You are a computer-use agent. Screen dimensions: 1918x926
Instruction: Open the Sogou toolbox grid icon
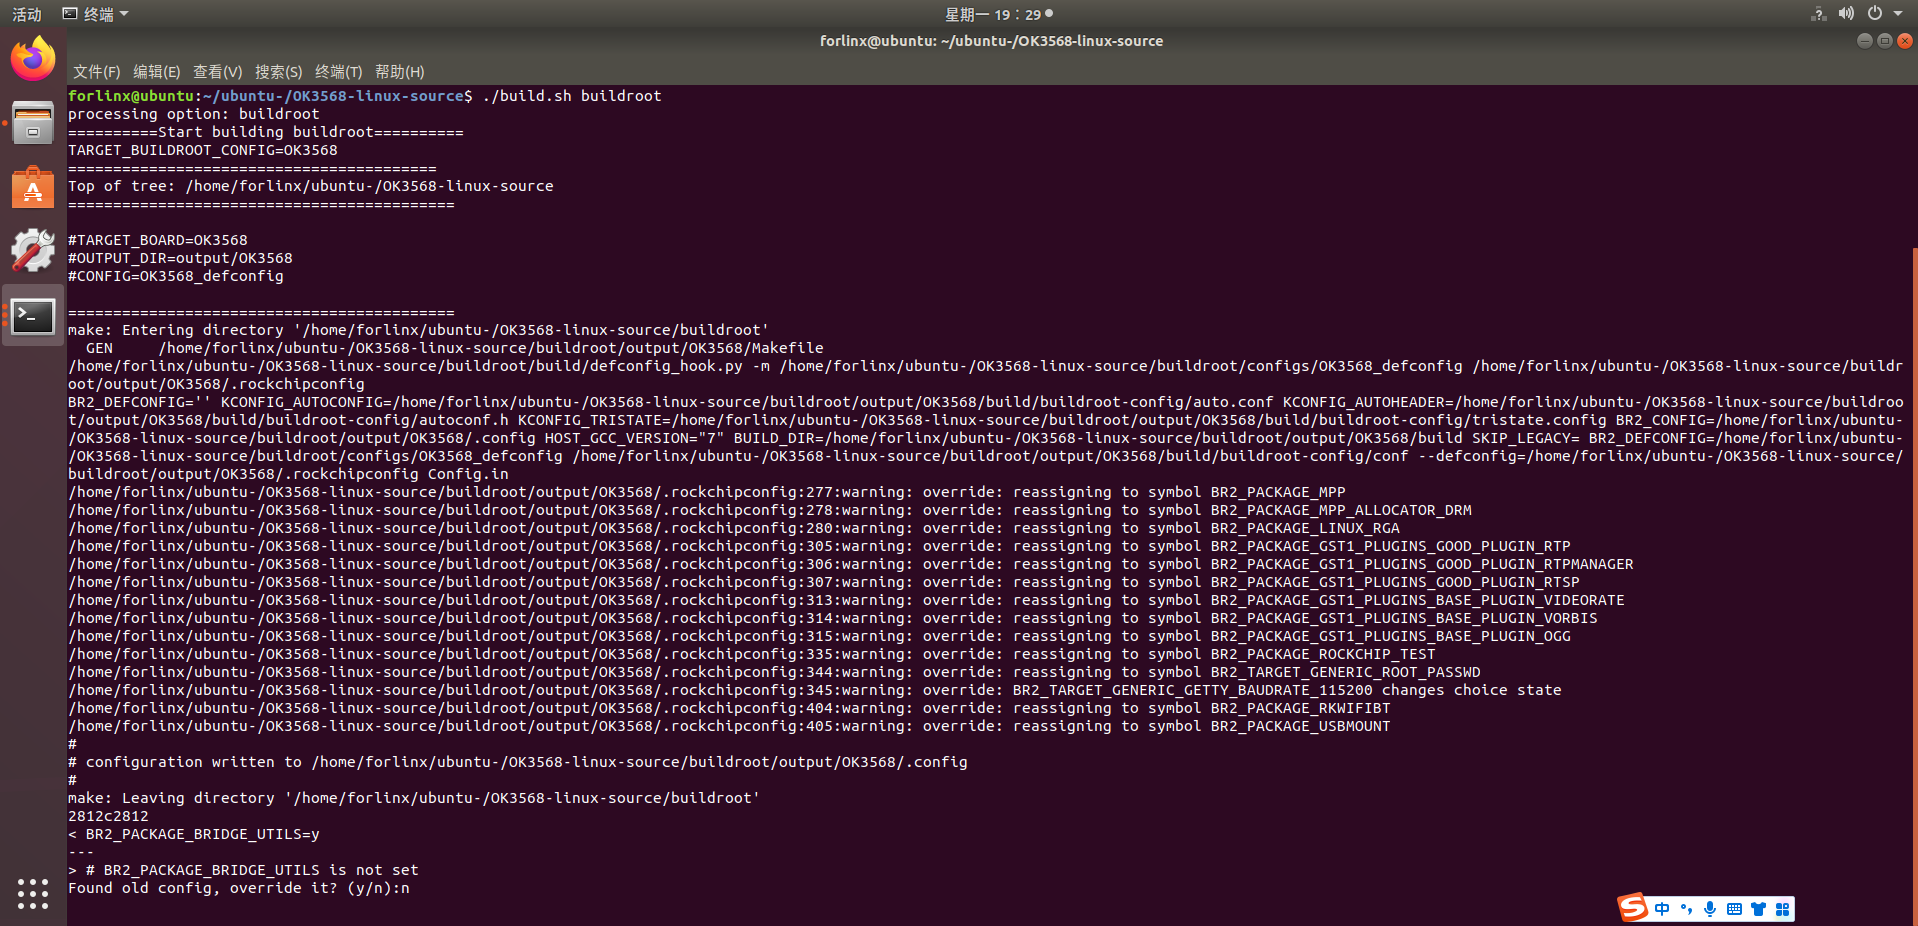(x=1782, y=909)
